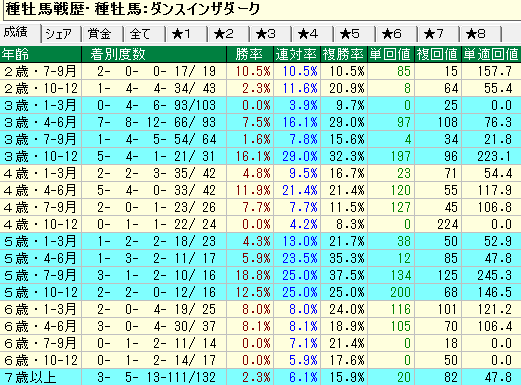Open the ★1 star tab
The width and height of the screenshot is (521, 385).
[x=186, y=34]
